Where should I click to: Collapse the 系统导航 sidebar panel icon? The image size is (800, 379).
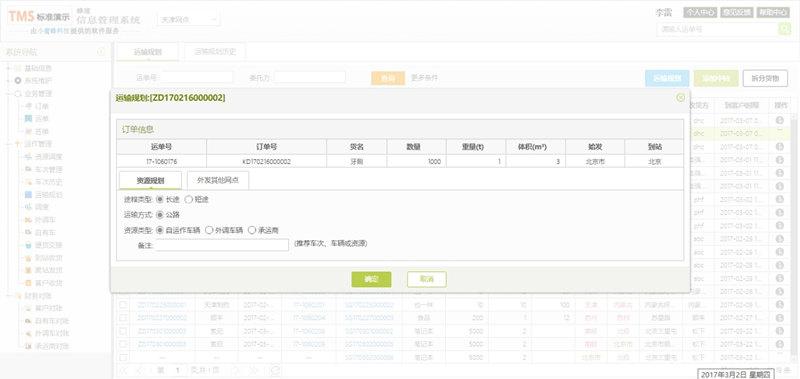[101, 52]
